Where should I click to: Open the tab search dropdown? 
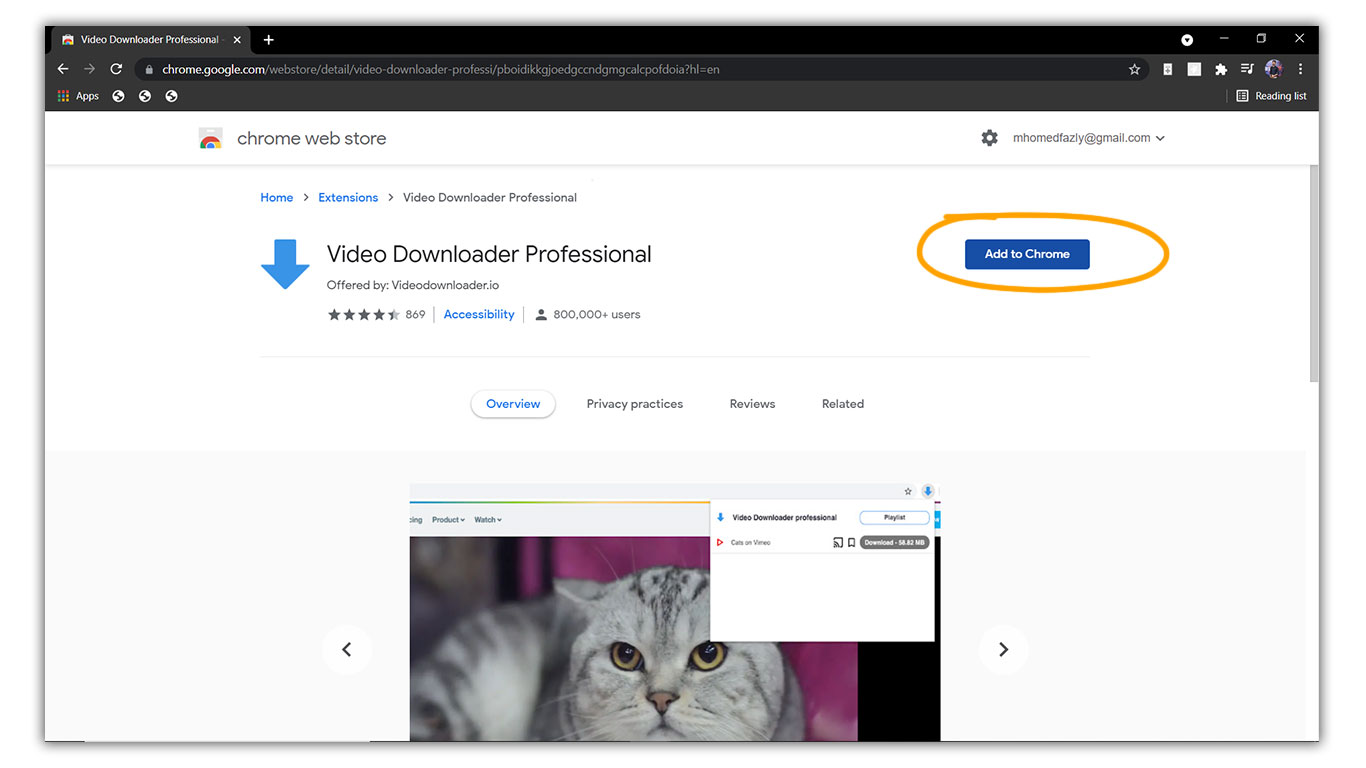tap(1187, 40)
